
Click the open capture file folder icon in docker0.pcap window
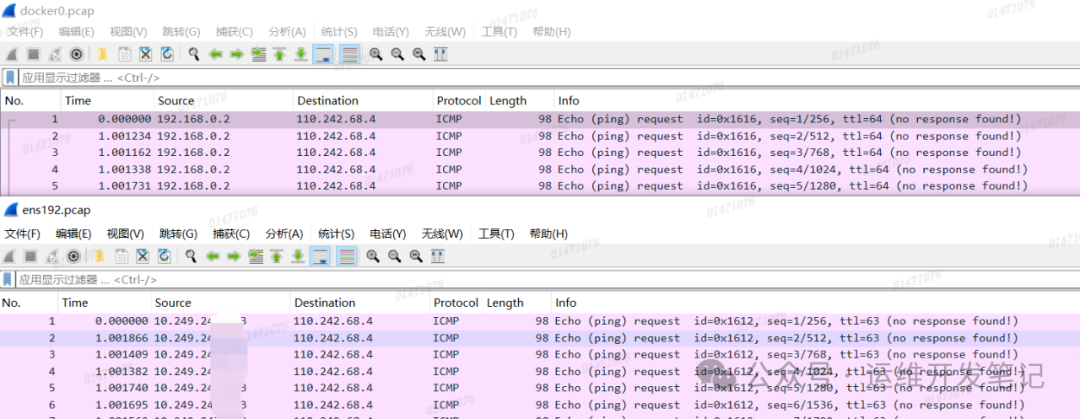coord(101,54)
